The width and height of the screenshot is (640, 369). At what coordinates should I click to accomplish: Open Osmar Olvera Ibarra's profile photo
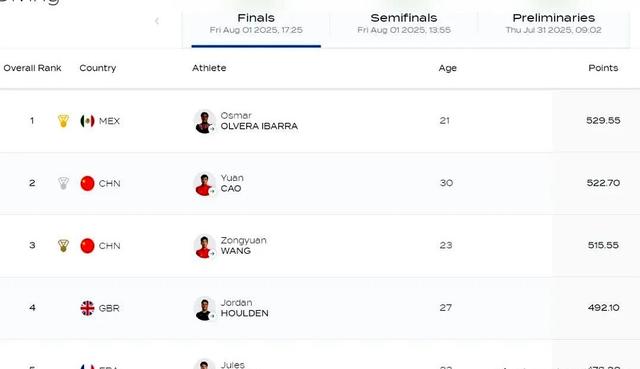click(204, 121)
